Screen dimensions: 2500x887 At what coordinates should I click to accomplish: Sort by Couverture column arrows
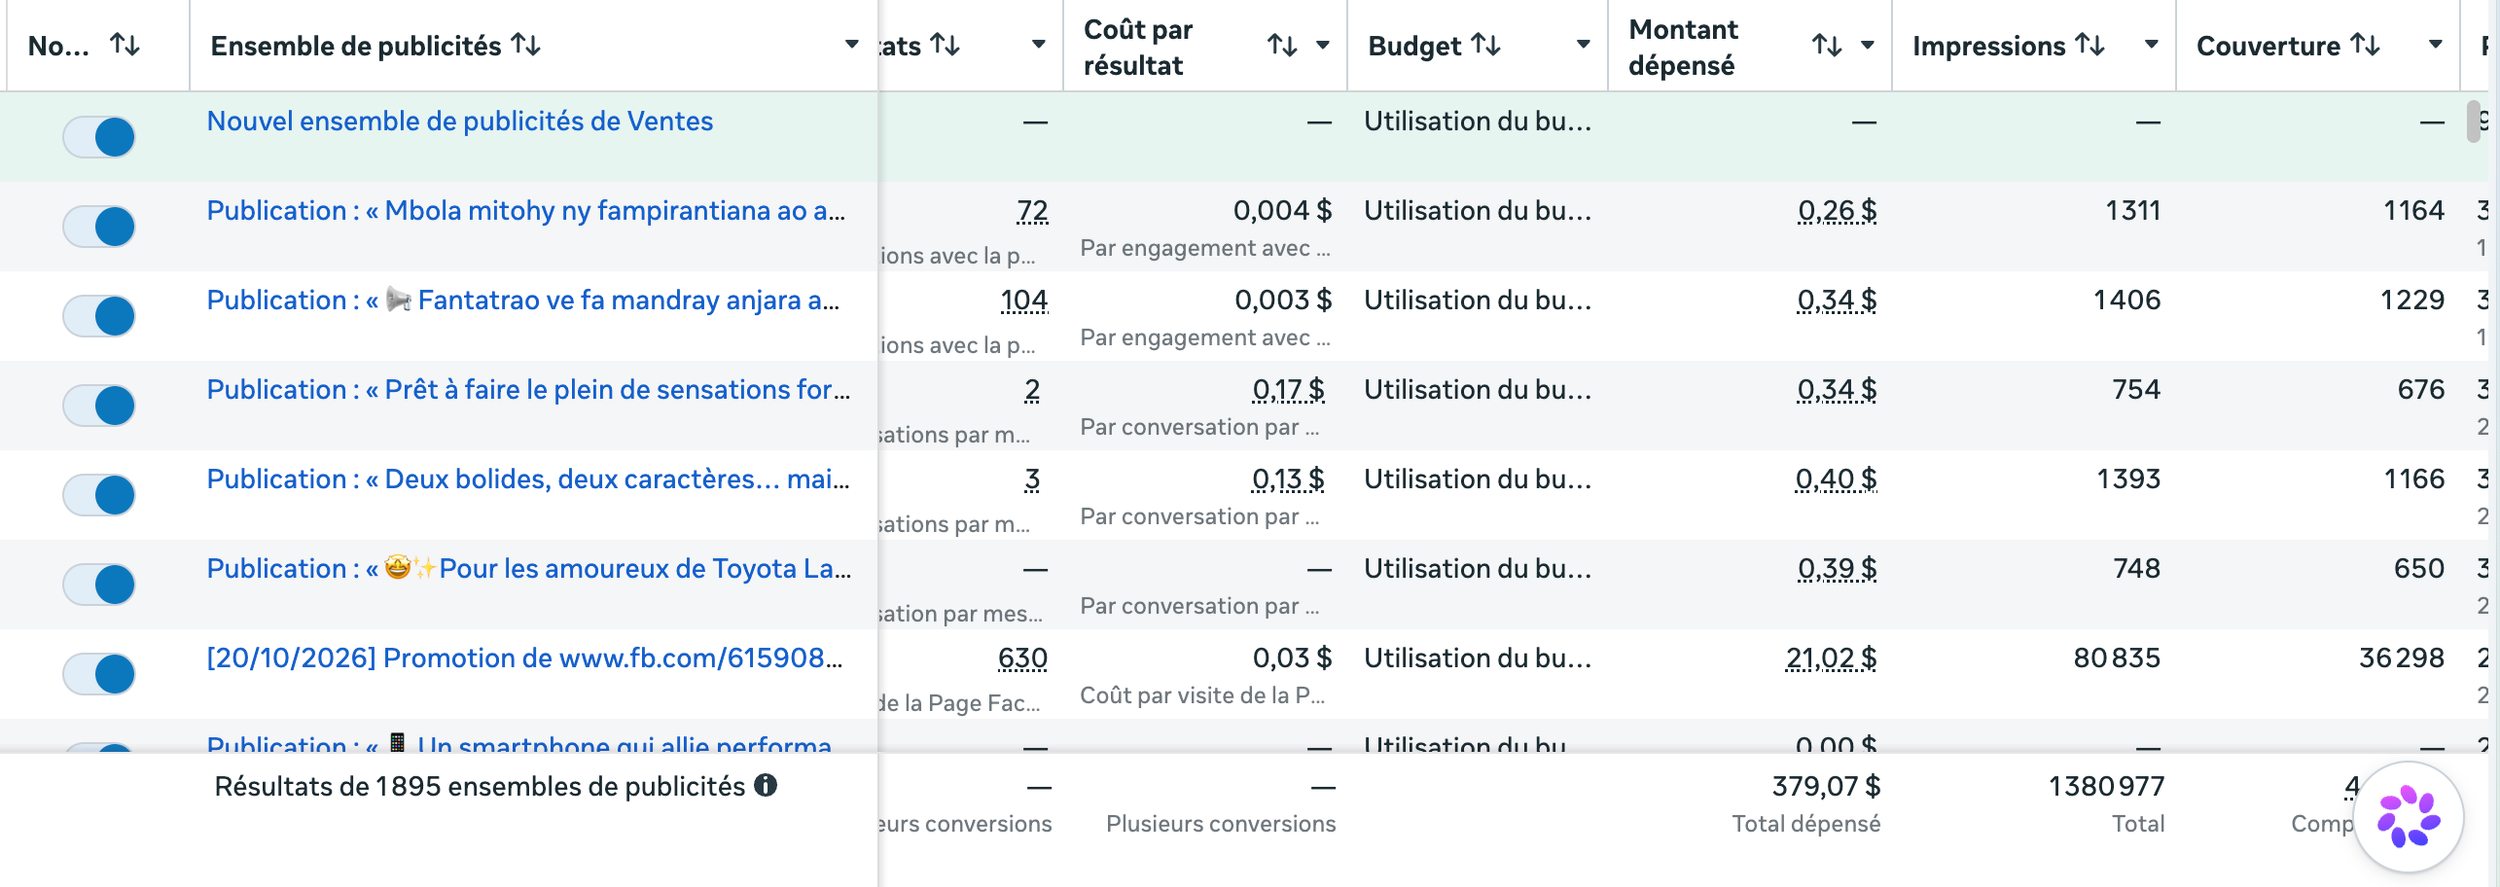coord(2365,45)
